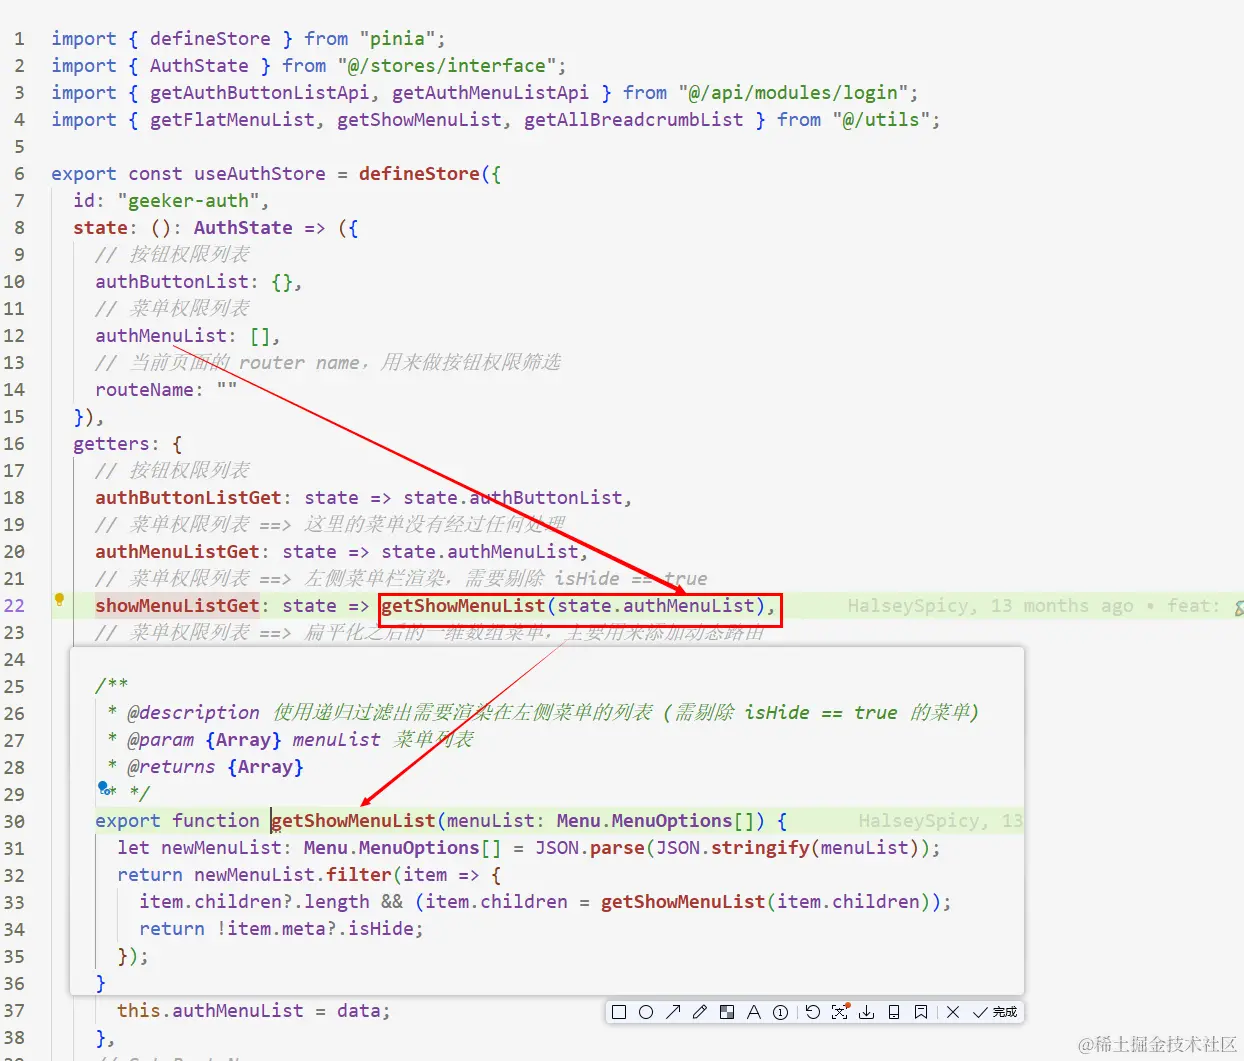
Task: Click newMenuList.filter on line 32
Action: (293, 874)
